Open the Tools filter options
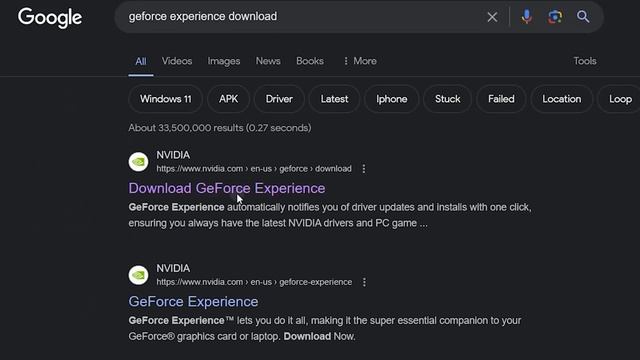 point(584,61)
